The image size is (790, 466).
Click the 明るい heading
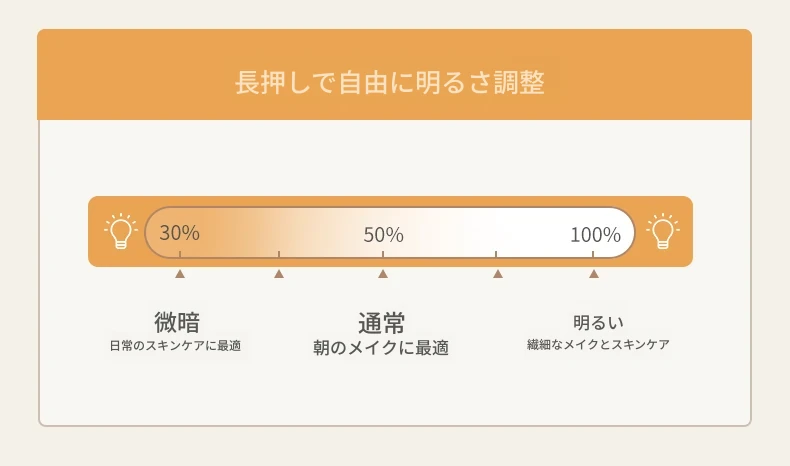pyautogui.click(x=598, y=322)
